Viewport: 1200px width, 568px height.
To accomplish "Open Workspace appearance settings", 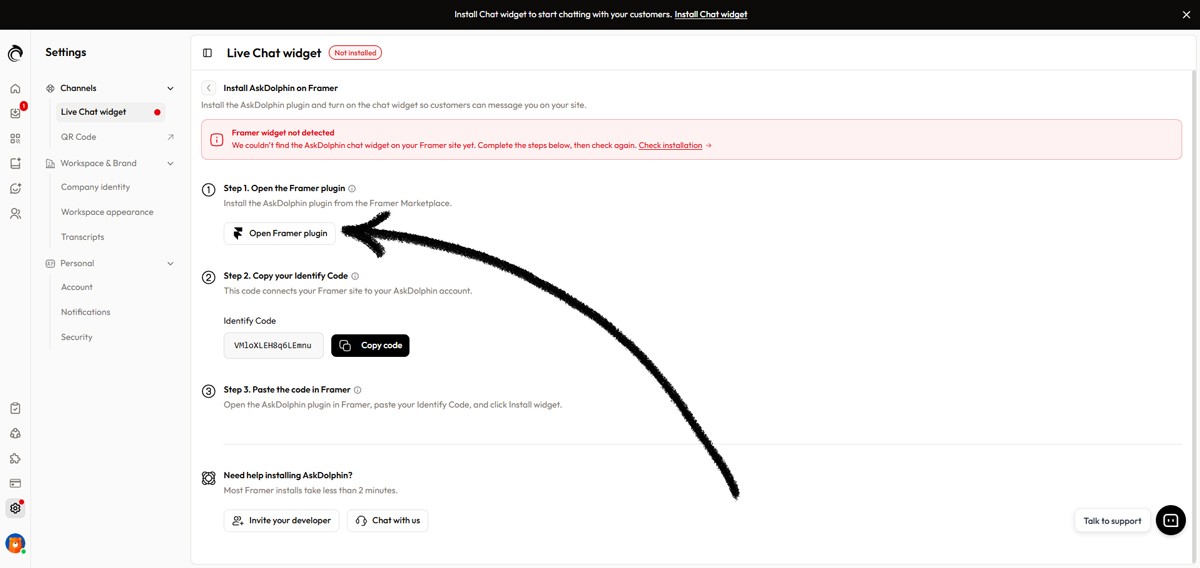I will tap(107, 212).
